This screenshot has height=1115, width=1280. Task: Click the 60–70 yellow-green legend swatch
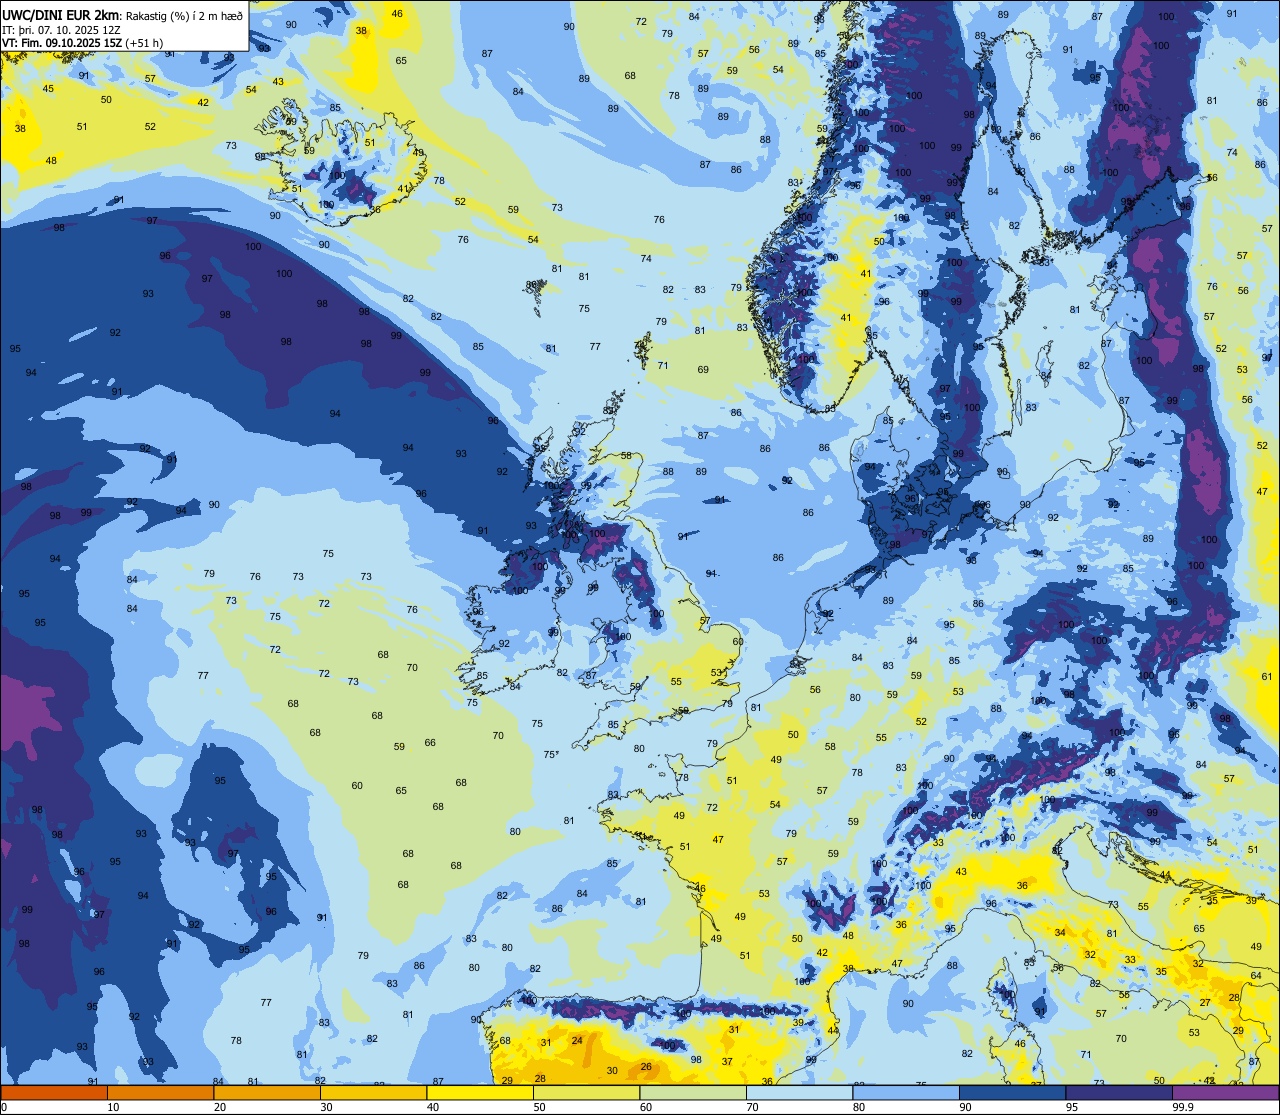pos(693,1093)
